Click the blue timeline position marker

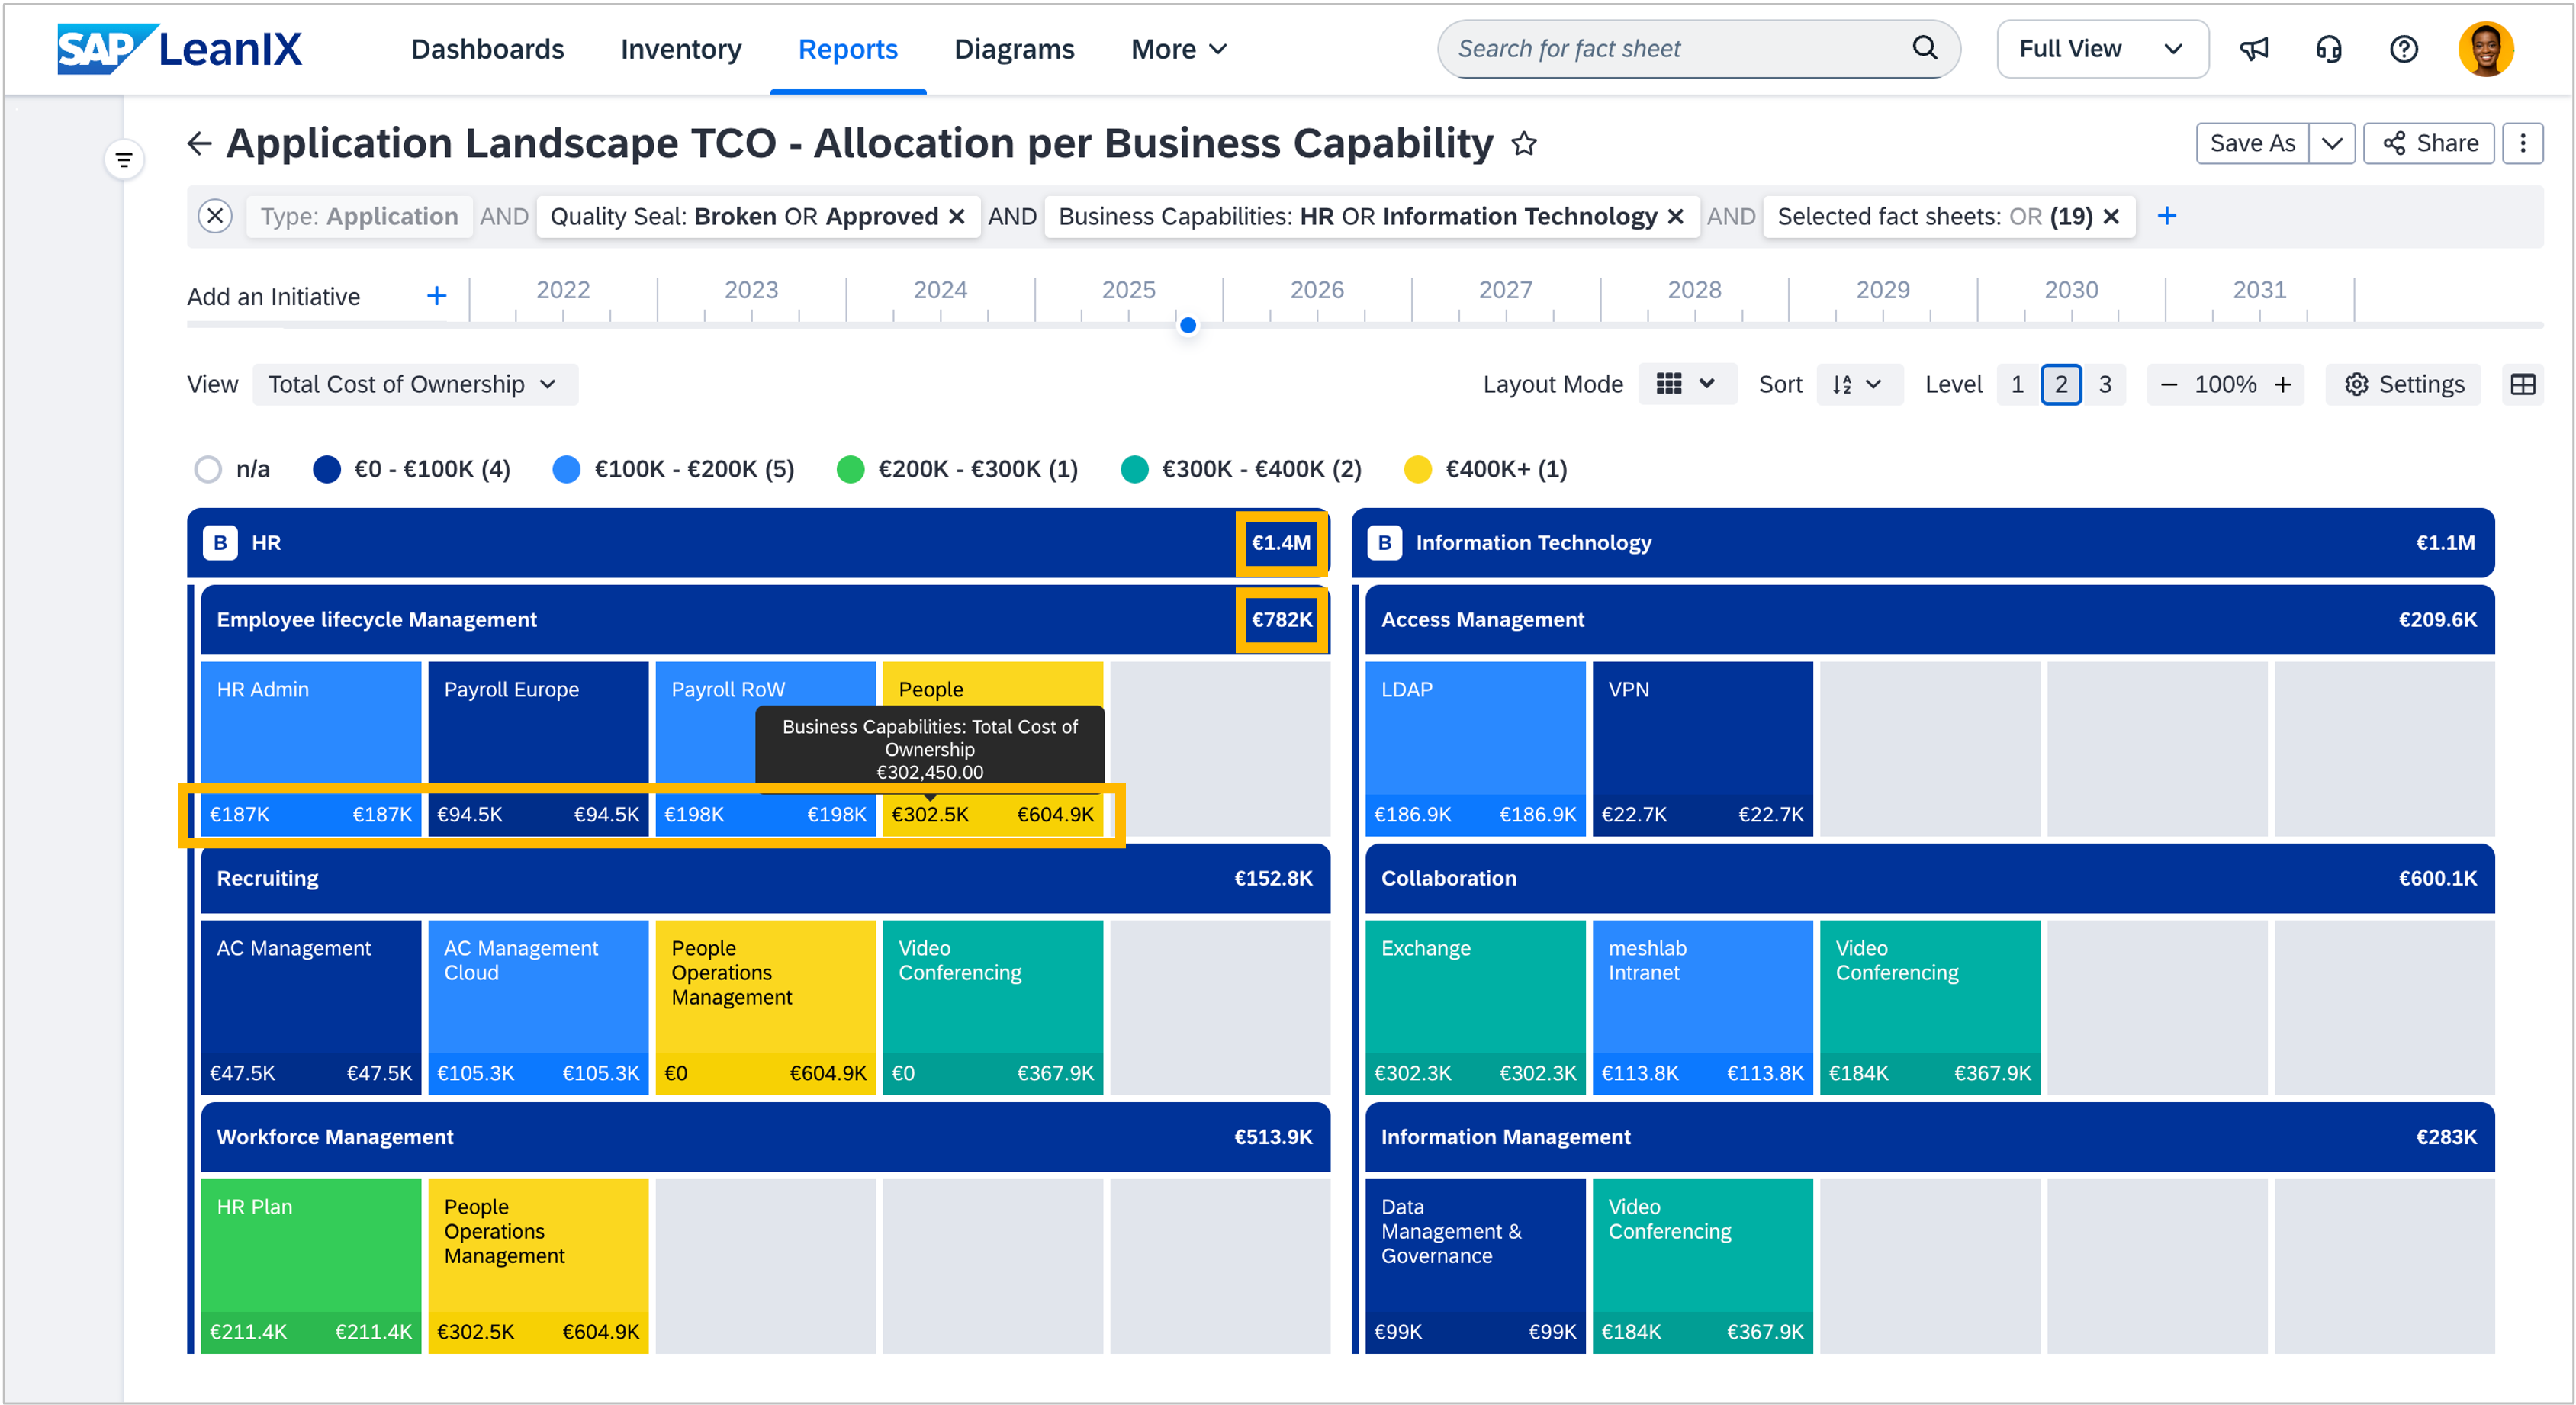pyautogui.click(x=1188, y=325)
